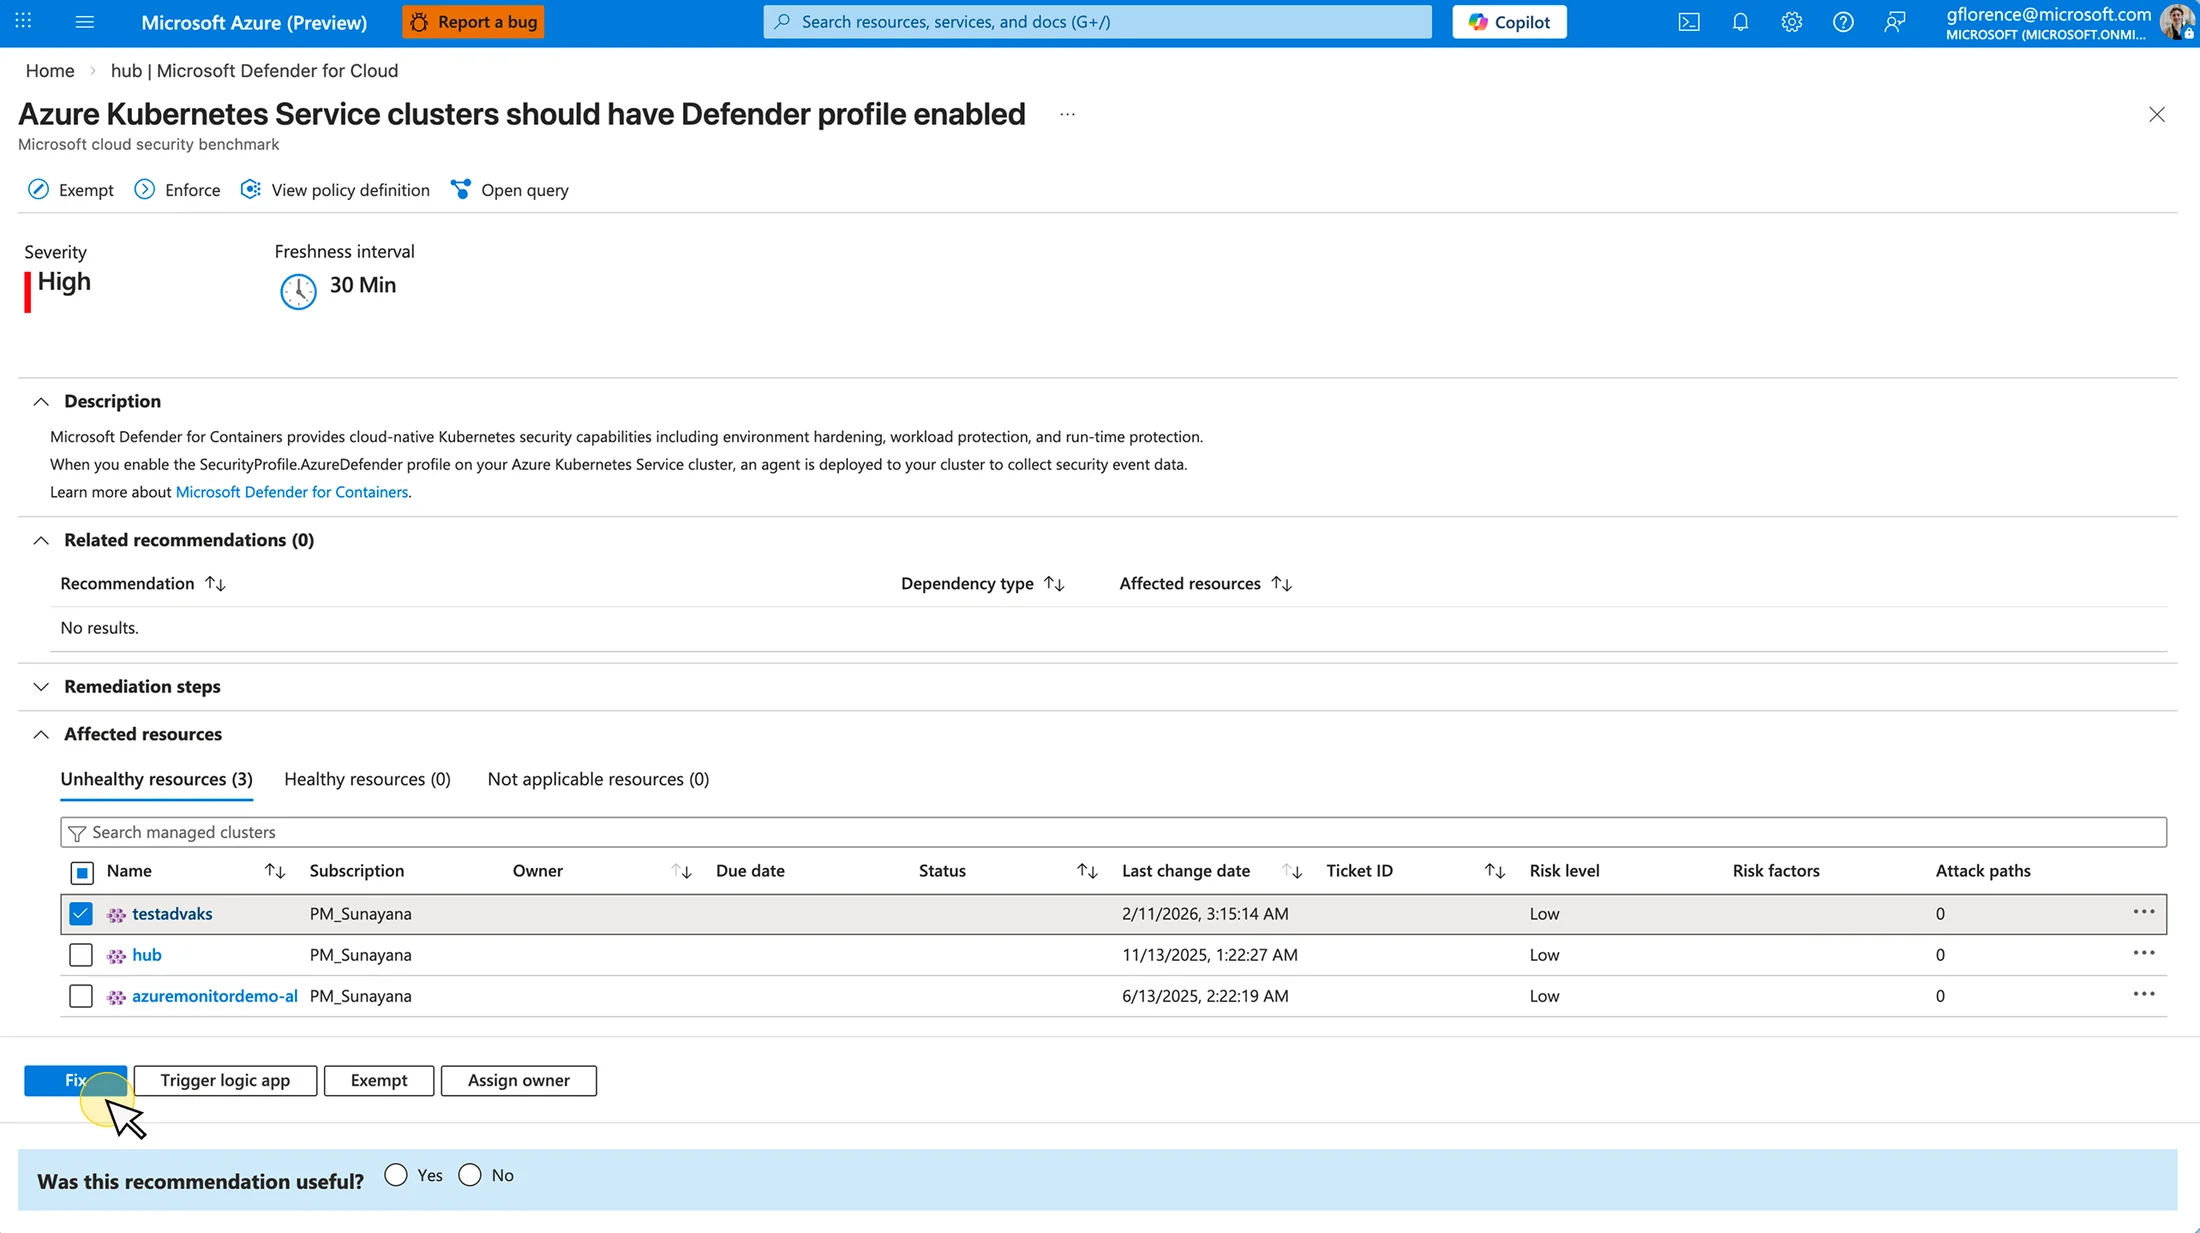Image resolution: width=2200 pixels, height=1233 pixels.
Task: Sort related recommendations by Recommendation arrows
Action: (215, 583)
